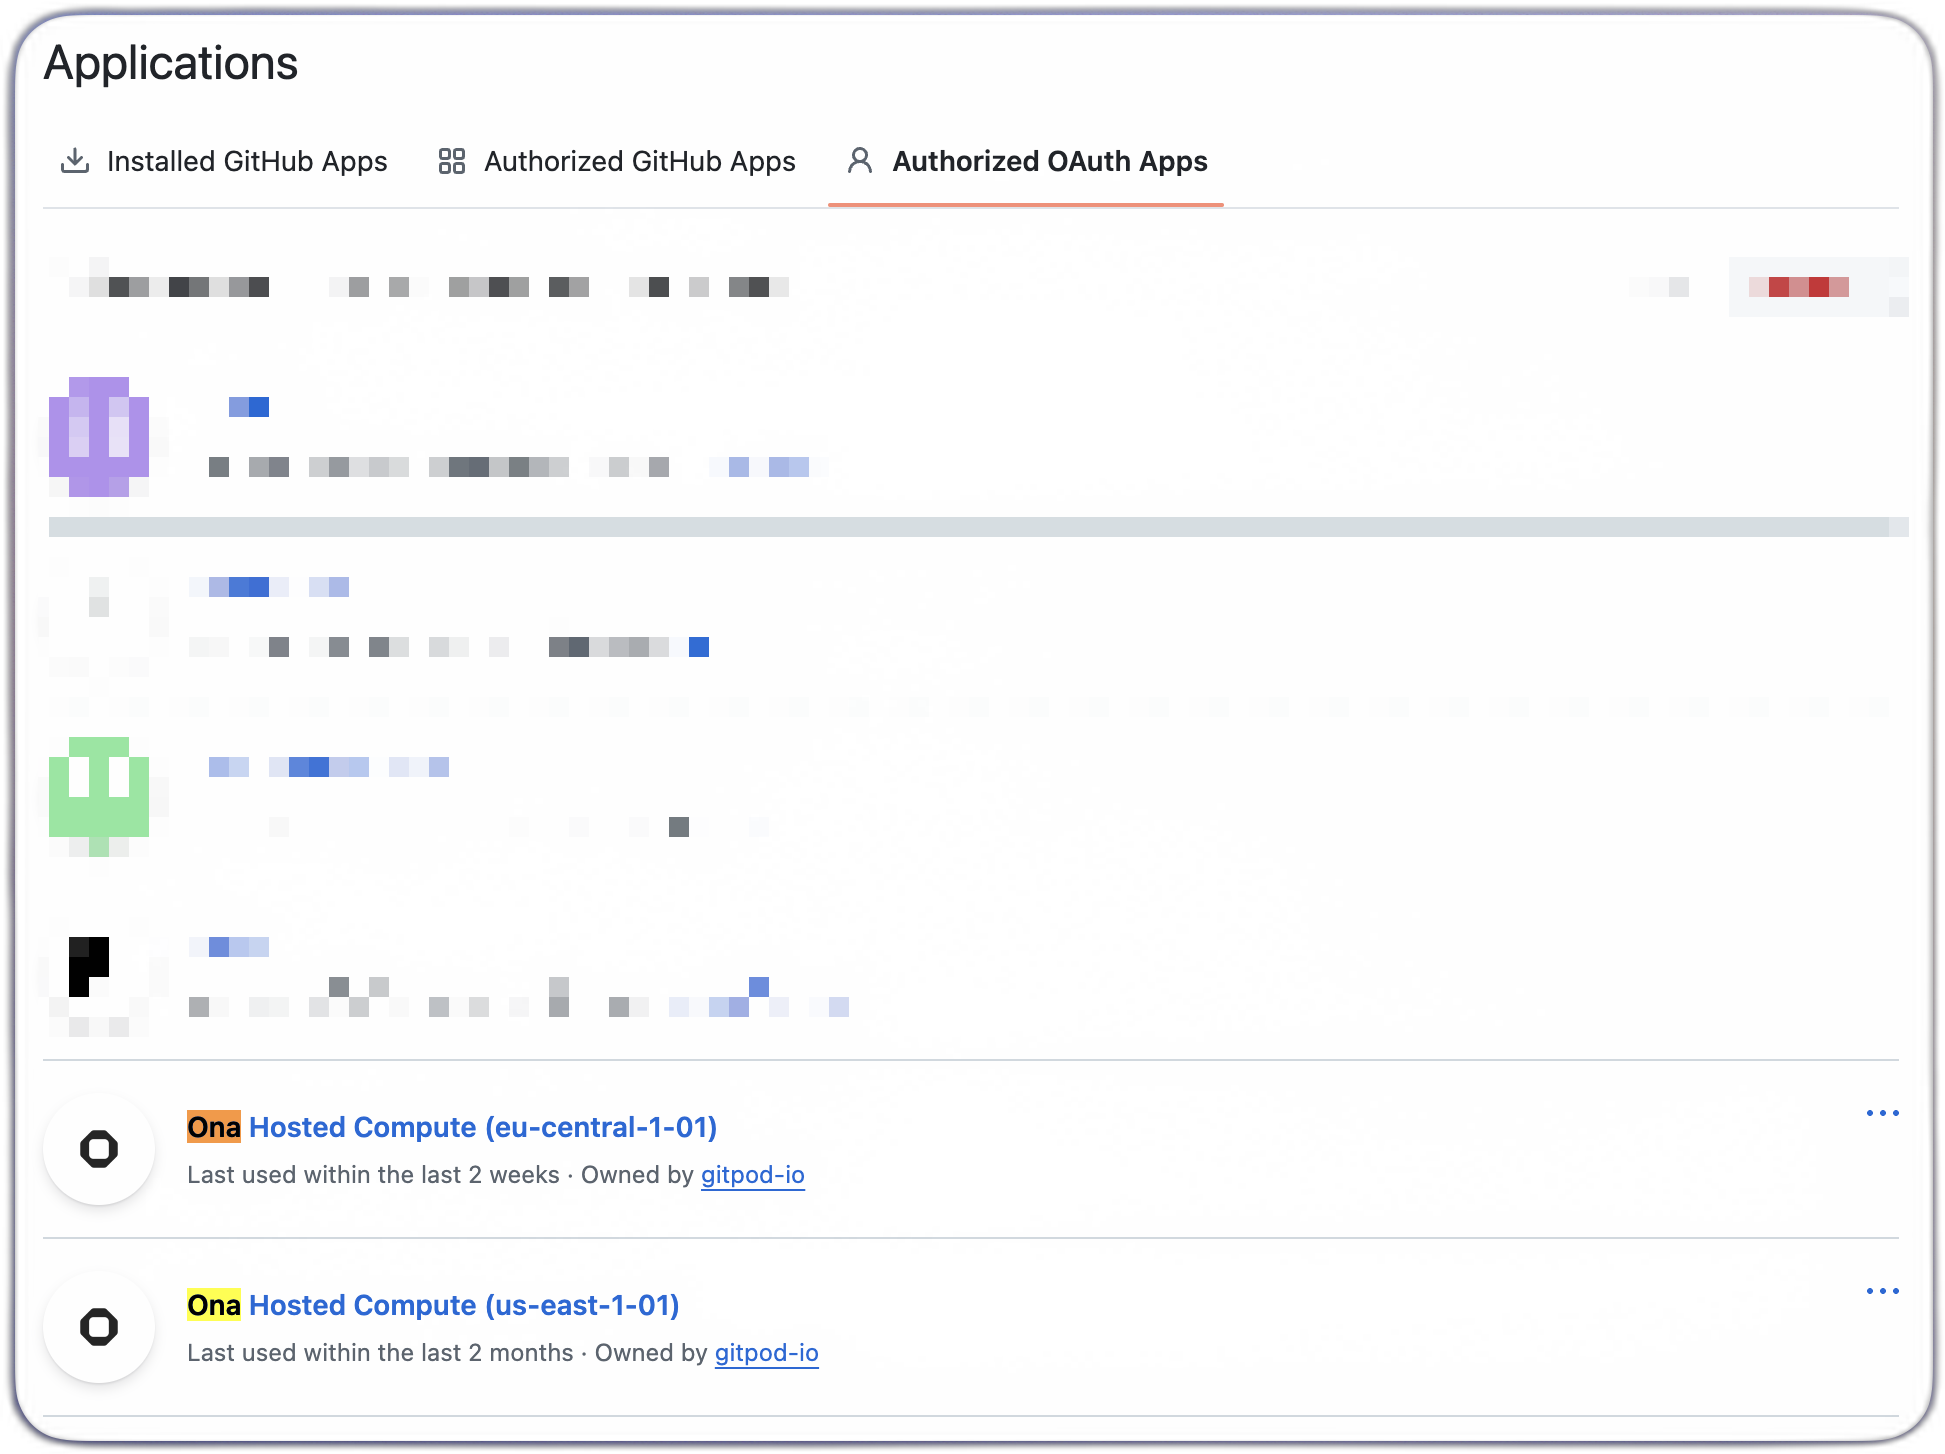Stay on the Authorized OAuth Apps tab
This screenshot has height=1454, width=1945.
(1050, 161)
